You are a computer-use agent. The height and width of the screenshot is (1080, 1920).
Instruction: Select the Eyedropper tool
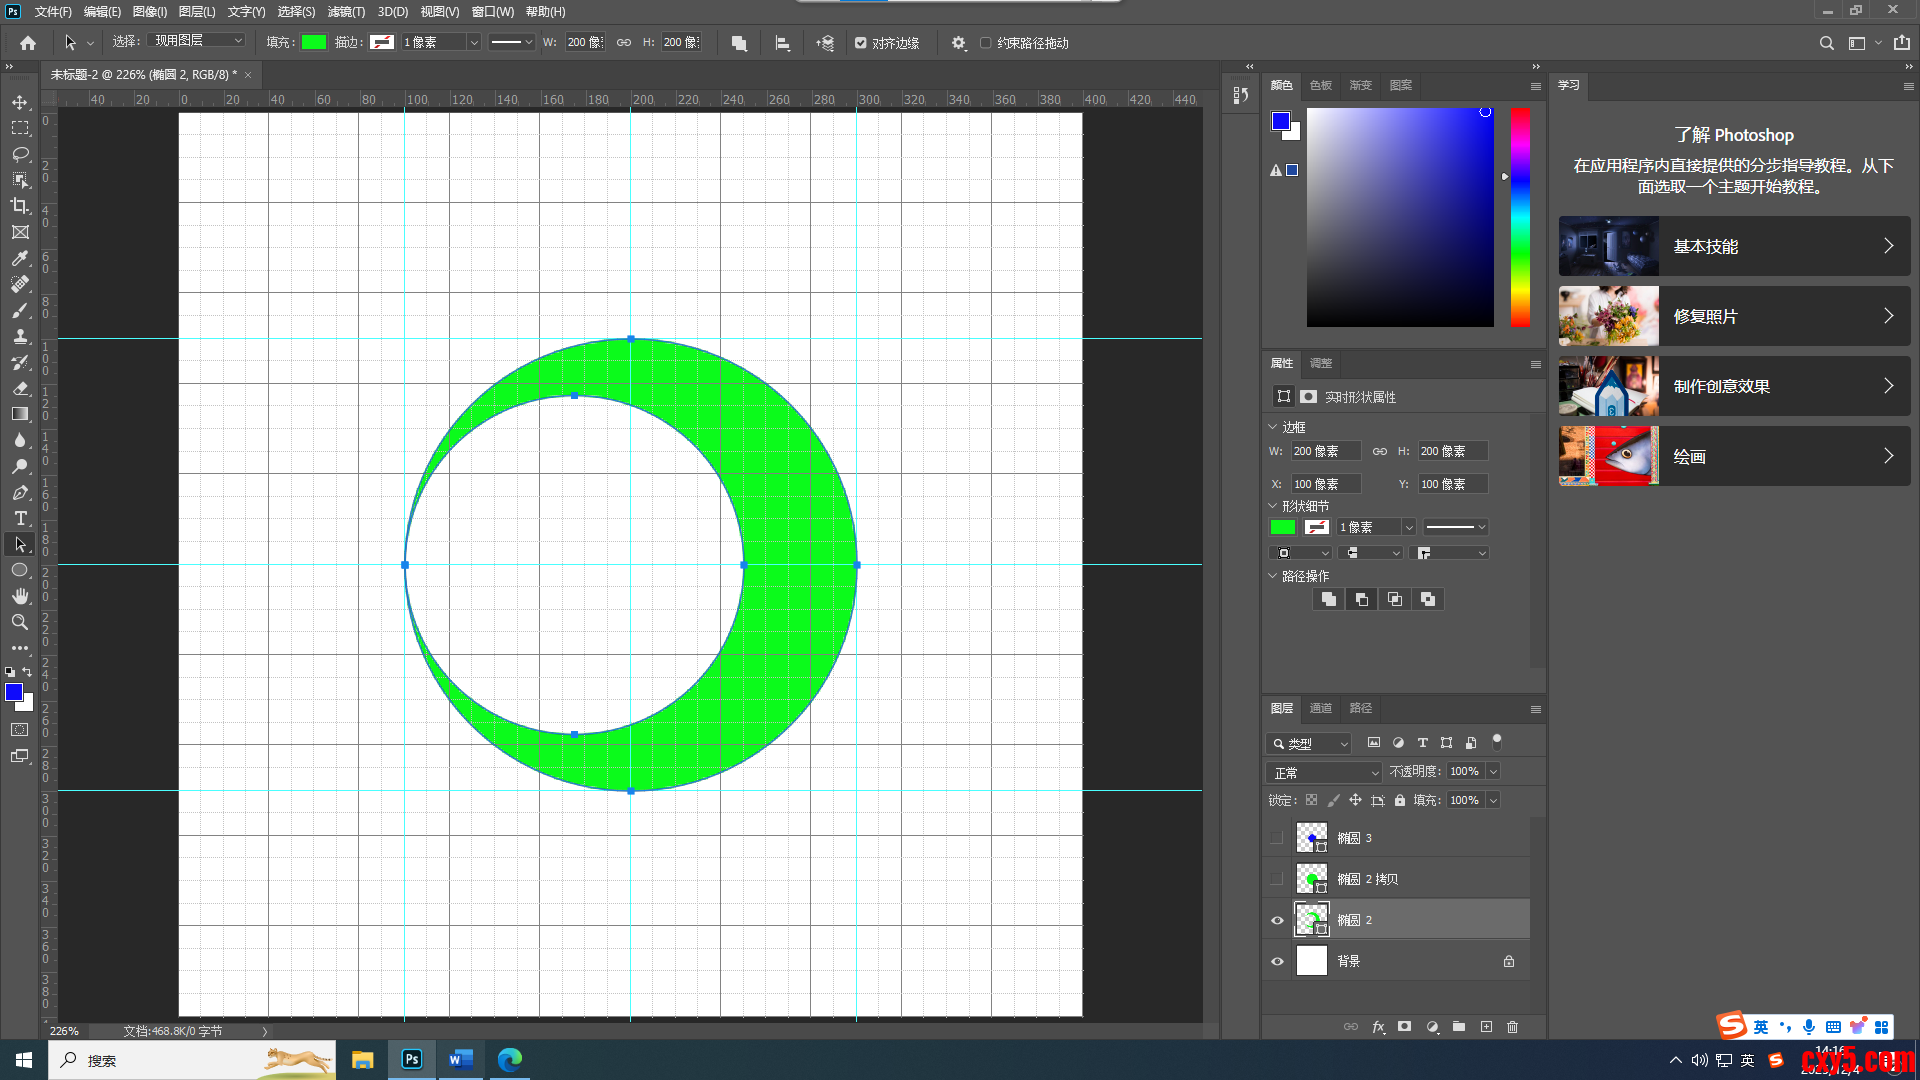pos(20,258)
